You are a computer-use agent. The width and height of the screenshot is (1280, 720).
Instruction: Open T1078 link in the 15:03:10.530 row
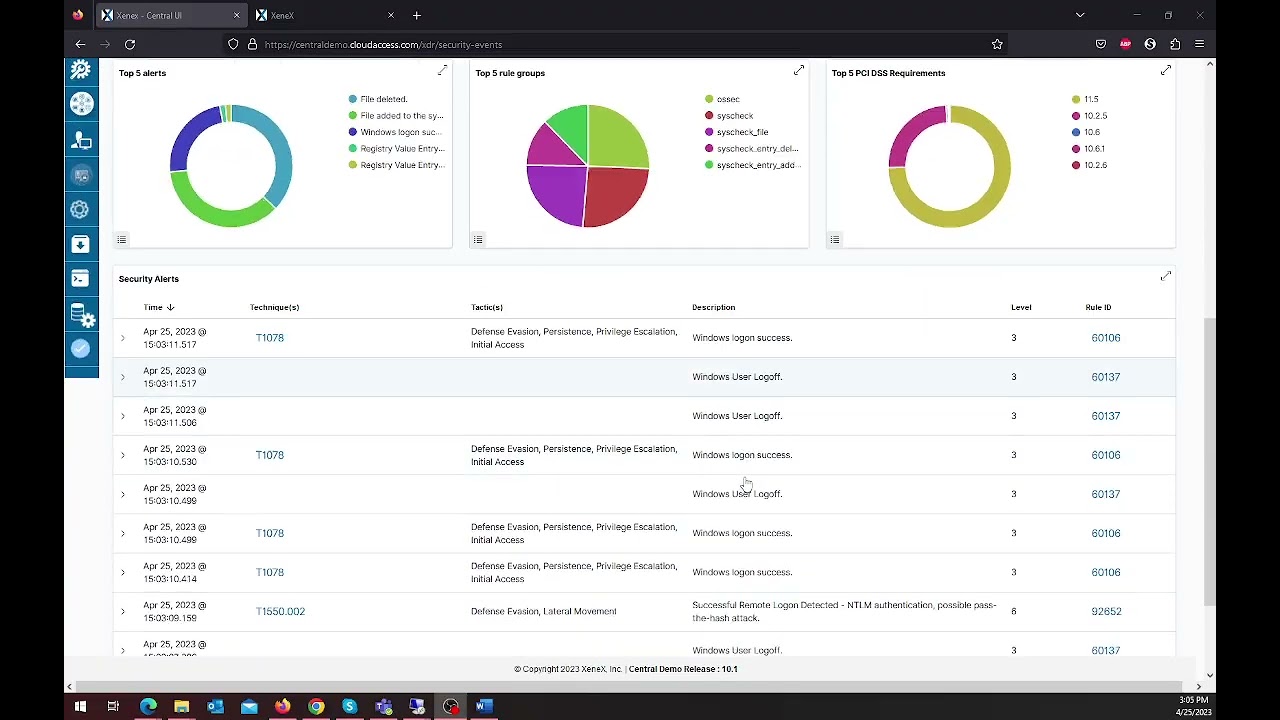pyautogui.click(x=270, y=455)
